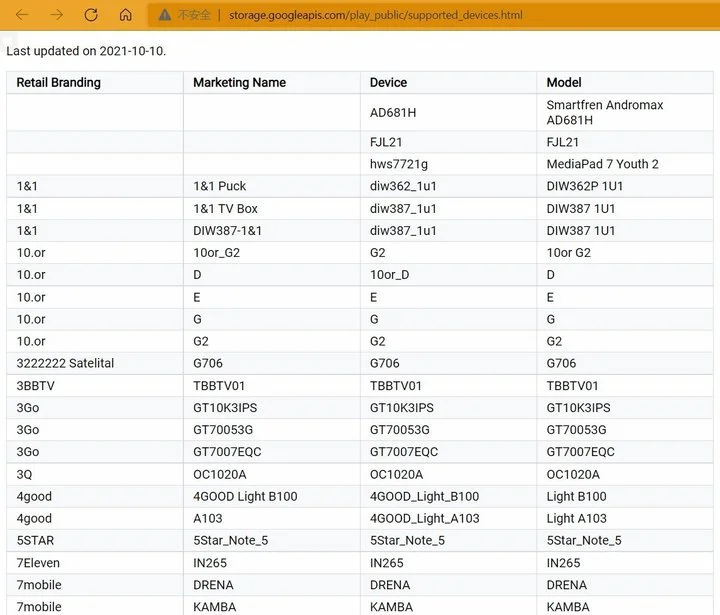Click the 3222222 Satelital branding cell
The image size is (720, 615).
(95, 363)
